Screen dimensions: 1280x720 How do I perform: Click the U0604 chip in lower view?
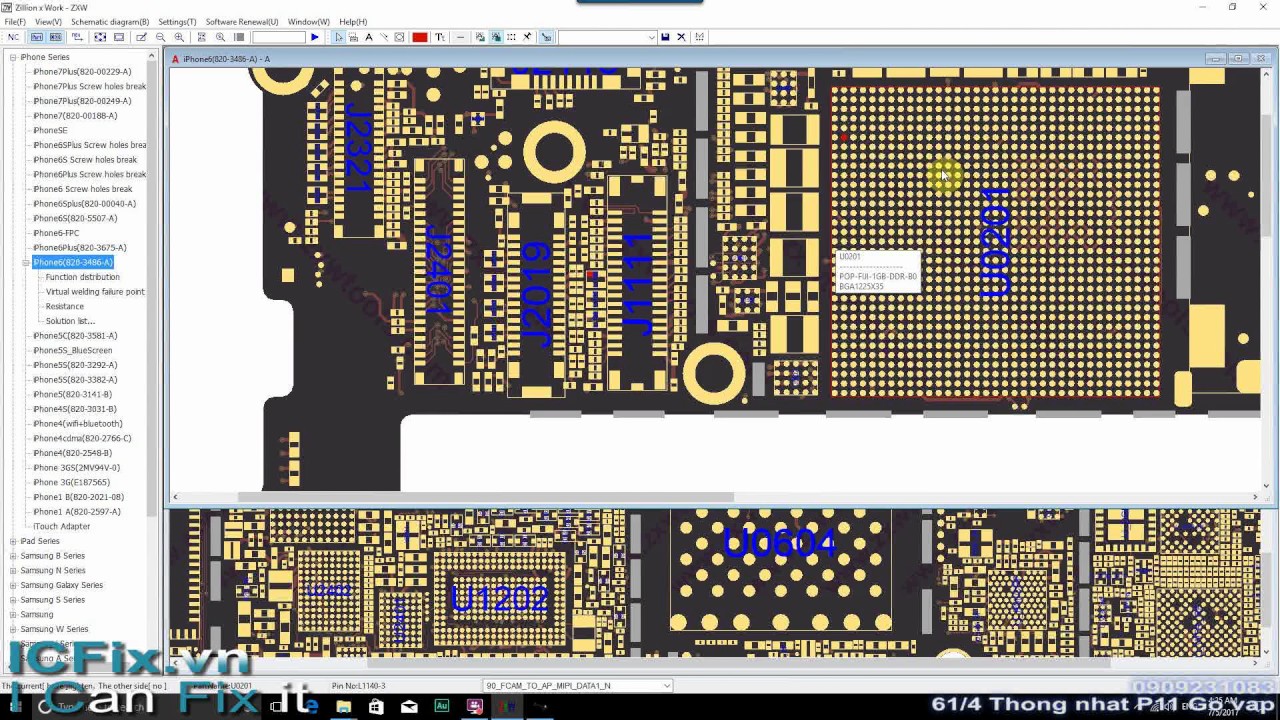click(780, 570)
